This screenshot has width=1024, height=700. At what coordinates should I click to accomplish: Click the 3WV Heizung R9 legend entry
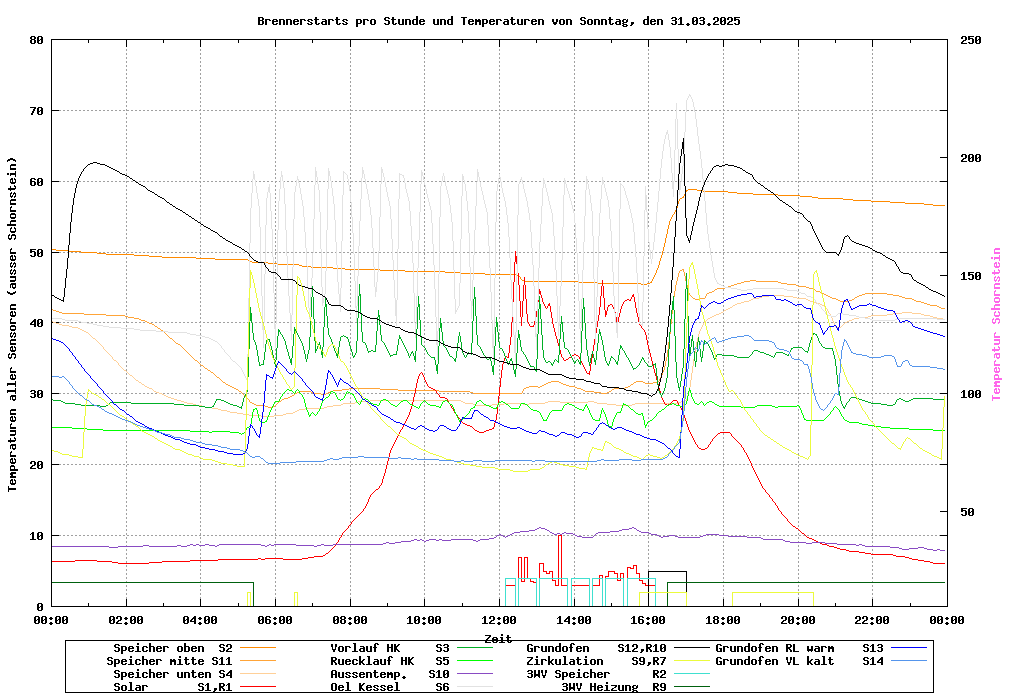tap(613, 687)
